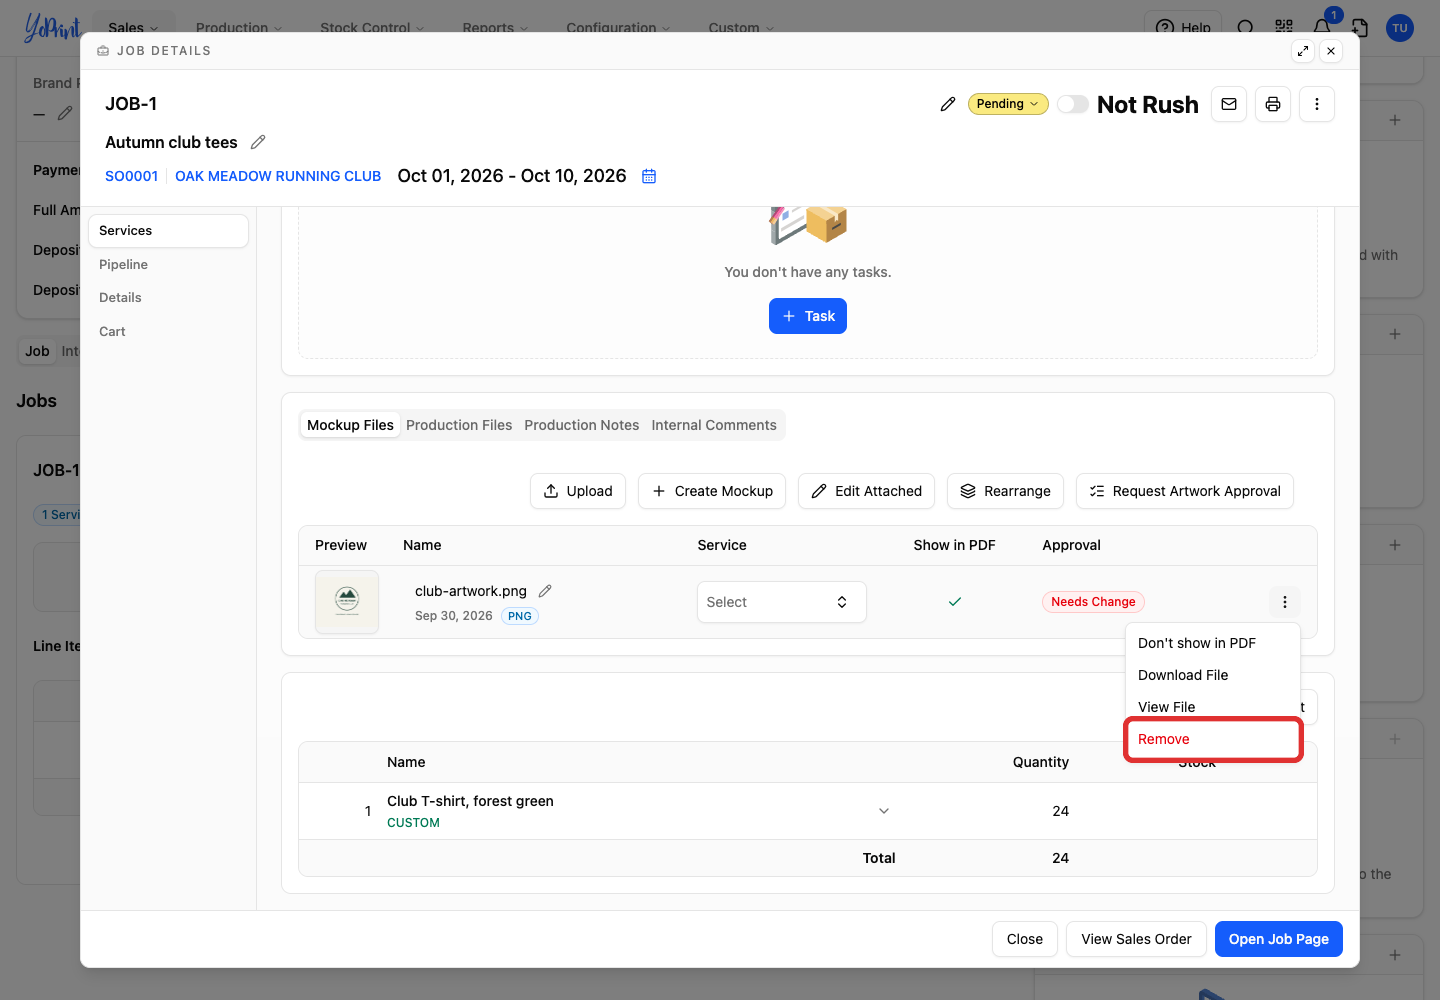The height and width of the screenshot is (1000, 1440).
Task: Expand the Job Details dialog to full screen
Action: click(x=1303, y=51)
